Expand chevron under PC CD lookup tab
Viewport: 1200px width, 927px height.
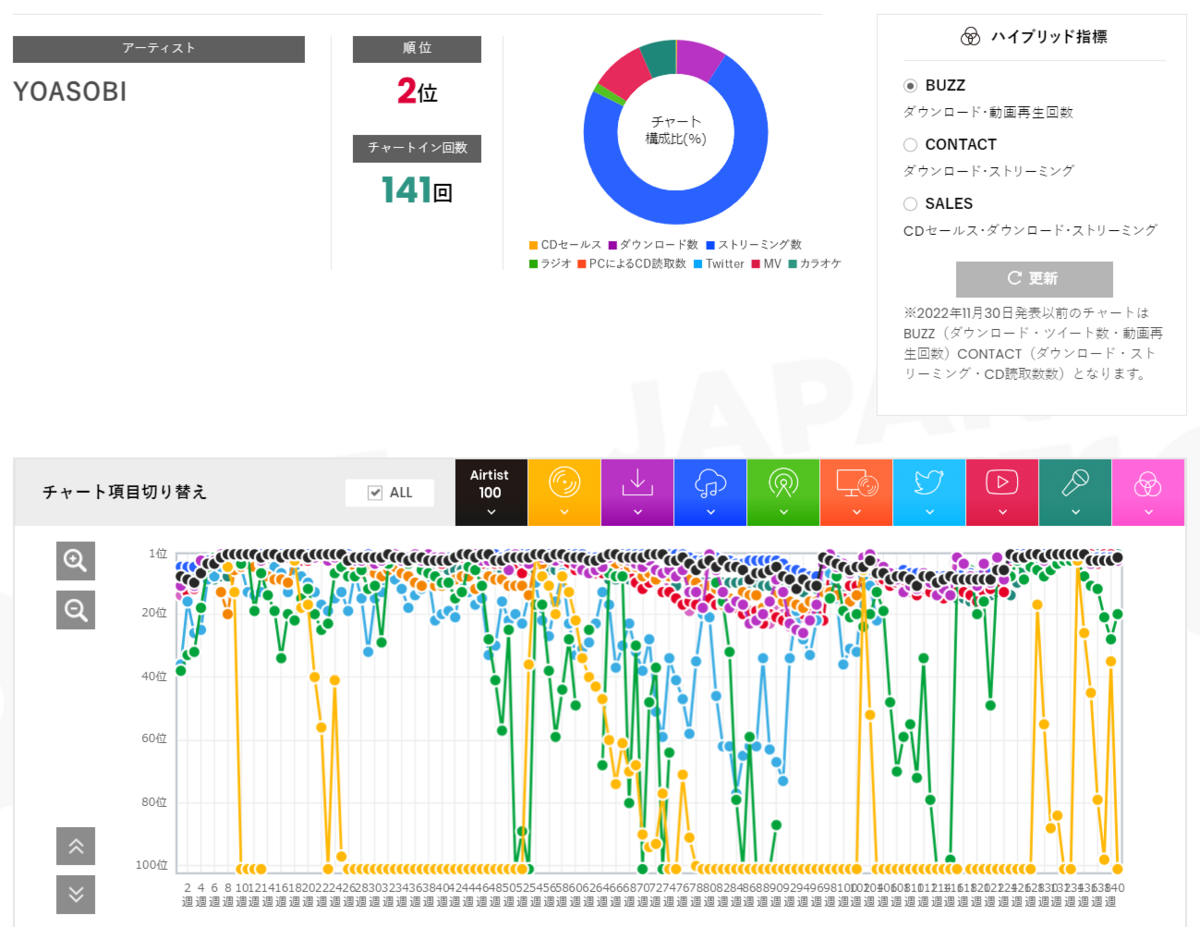856,512
